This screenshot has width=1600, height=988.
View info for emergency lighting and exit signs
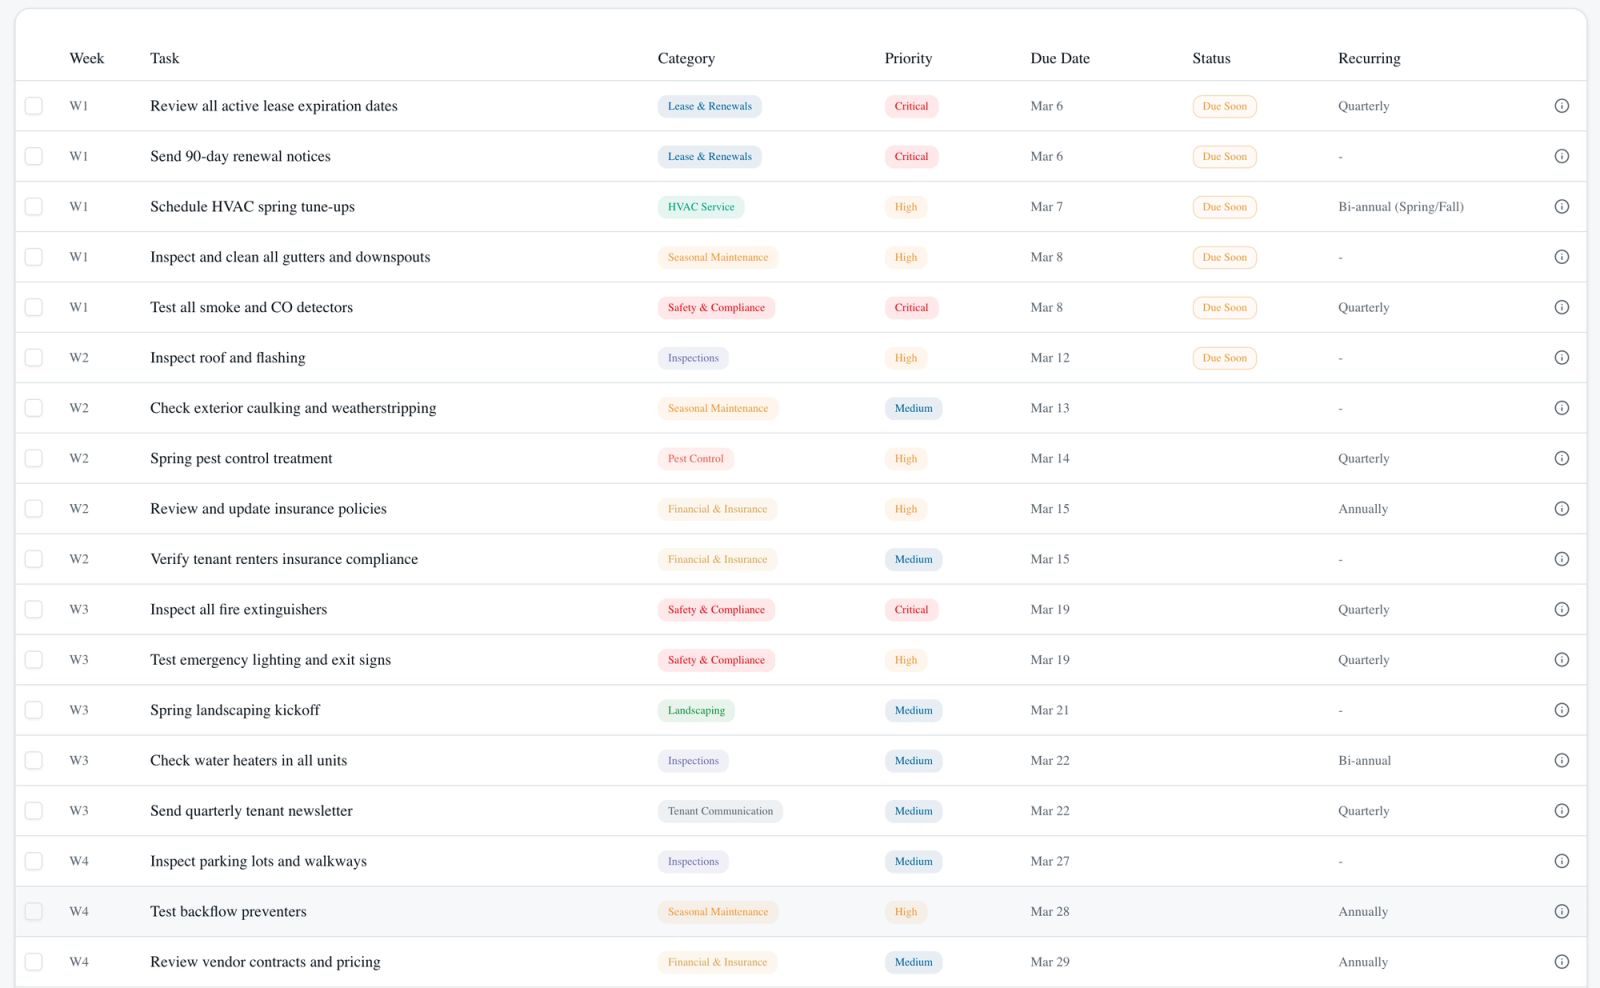pos(1561,660)
